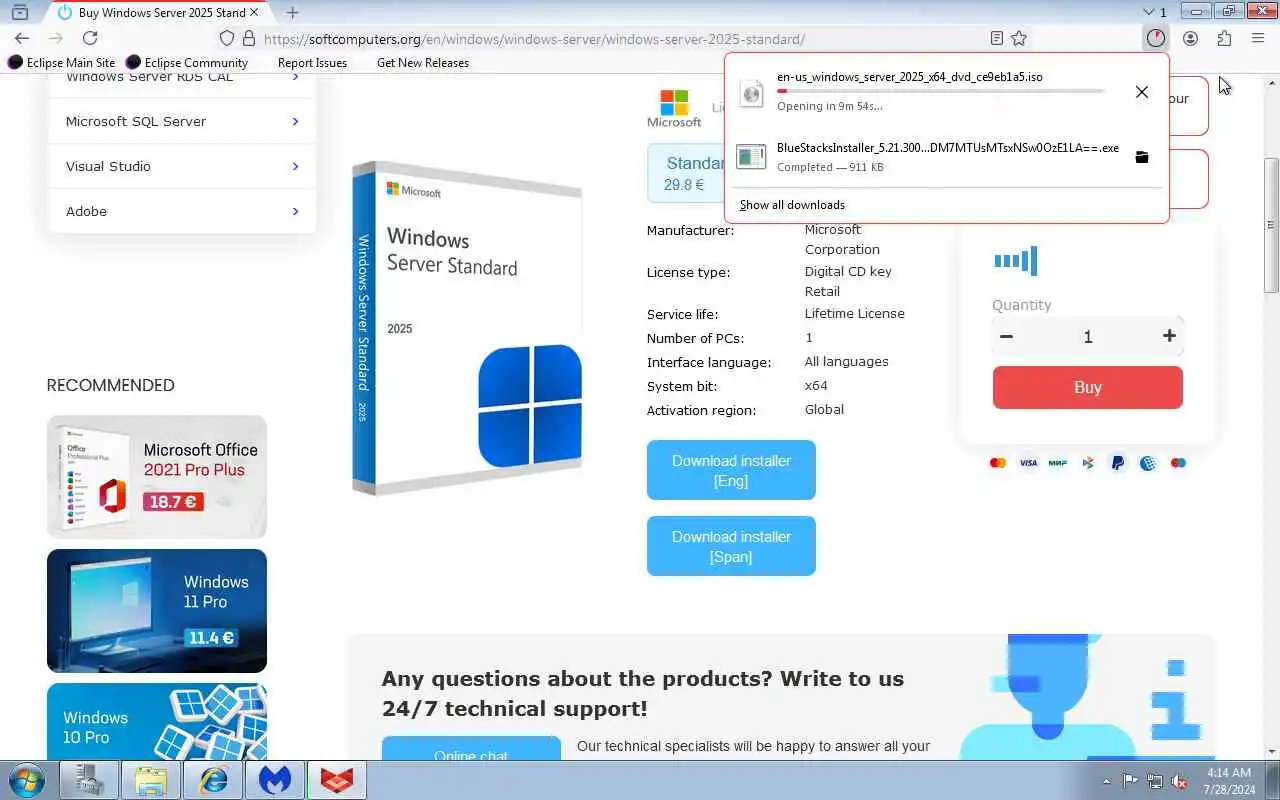Open the account profile toolbar icon
The width and height of the screenshot is (1280, 800).
point(1190,38)
